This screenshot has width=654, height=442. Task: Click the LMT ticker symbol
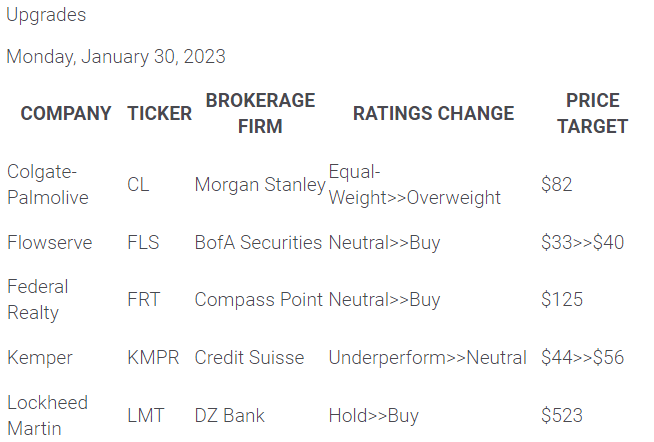click(x=144, y=415)
